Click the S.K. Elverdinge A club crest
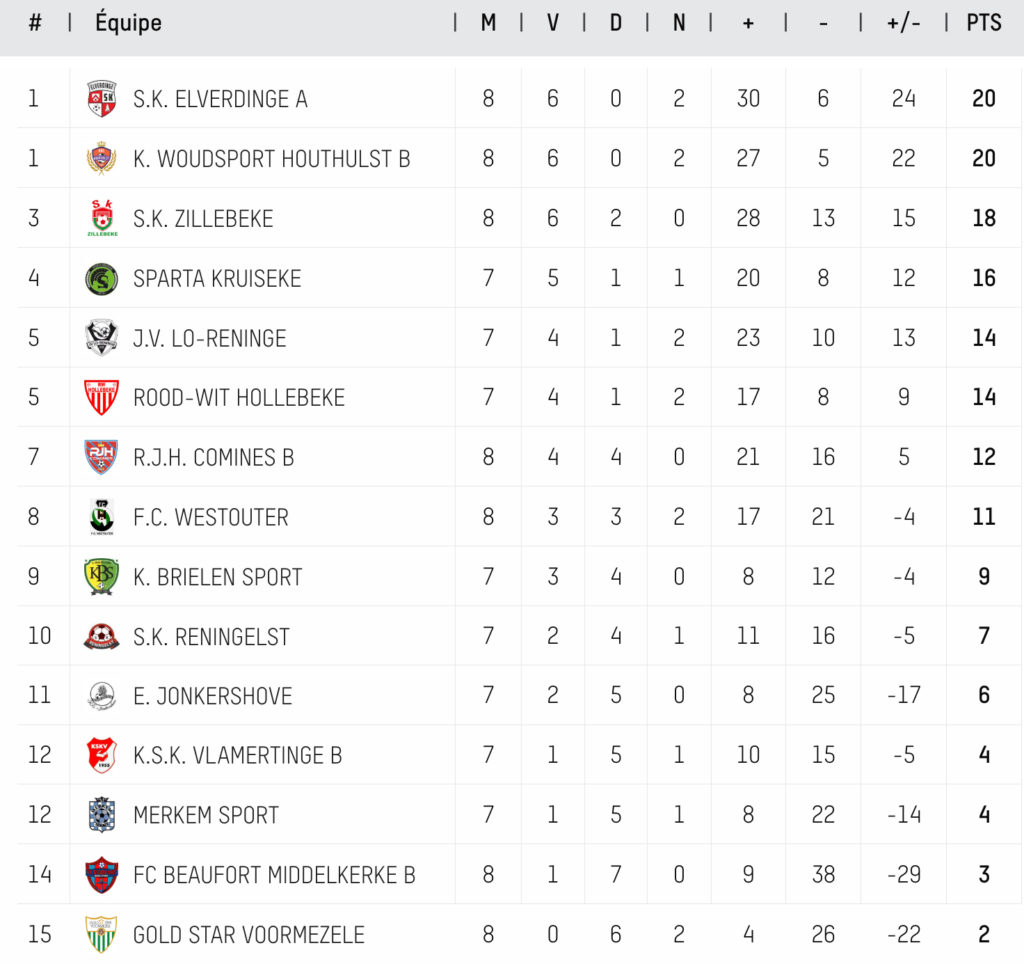 click(x=101, y=98)
